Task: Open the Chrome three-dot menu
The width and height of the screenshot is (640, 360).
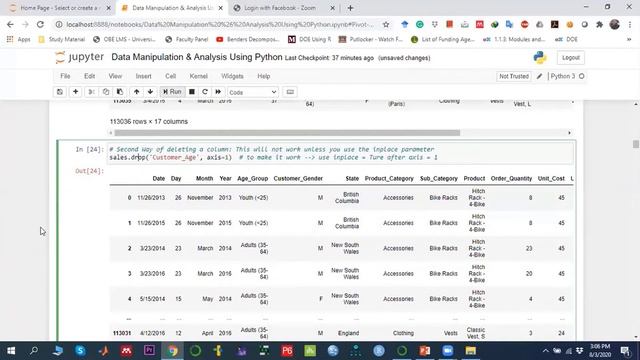Action: [x=629, y=24]
